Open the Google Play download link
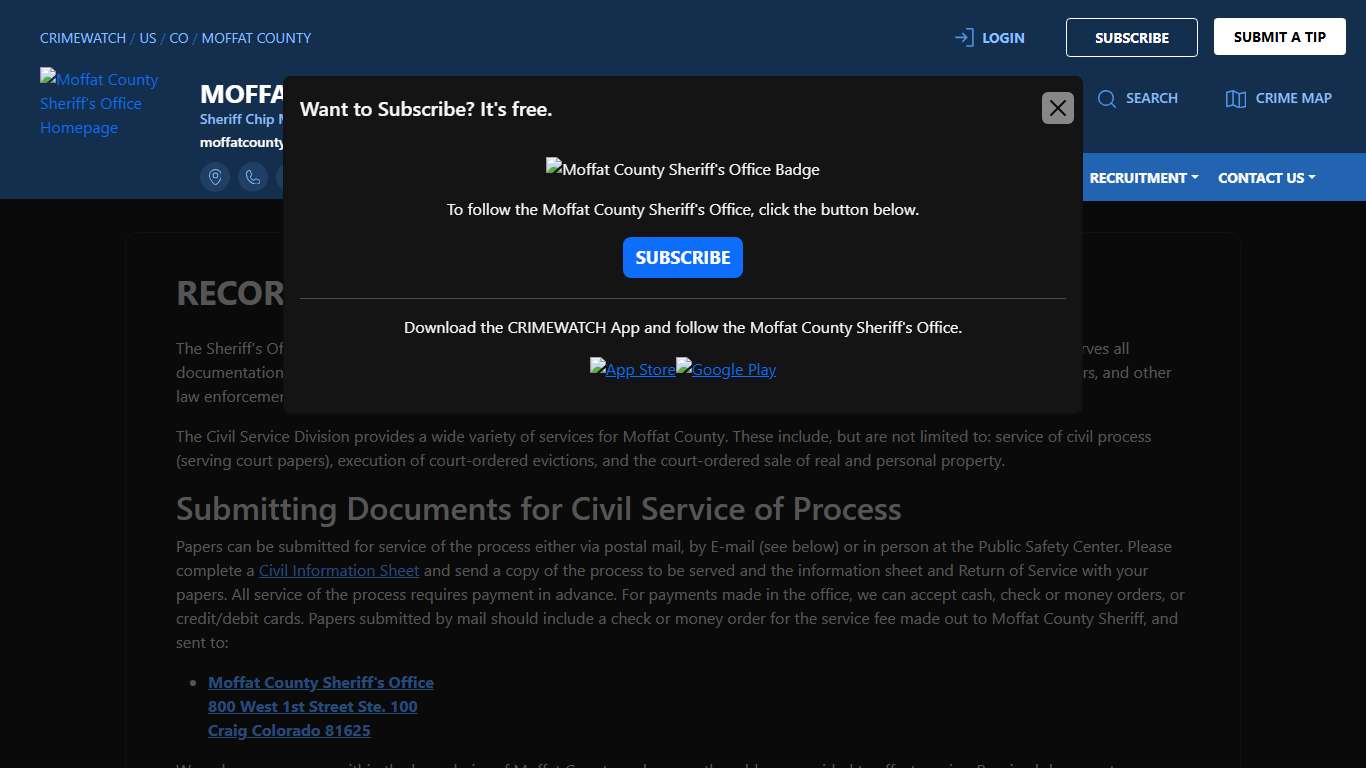 [x=726, y=369]
